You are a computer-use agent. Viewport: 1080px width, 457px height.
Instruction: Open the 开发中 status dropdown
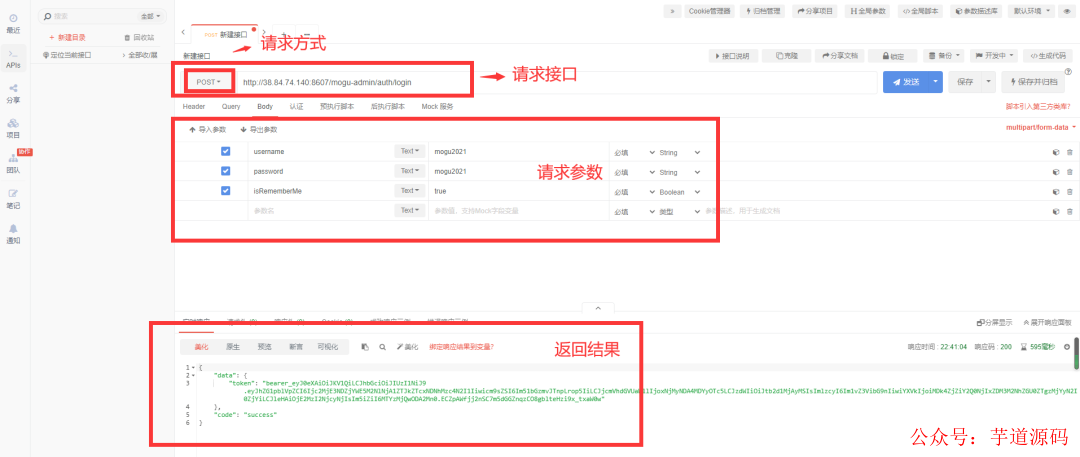click(994, 56)
